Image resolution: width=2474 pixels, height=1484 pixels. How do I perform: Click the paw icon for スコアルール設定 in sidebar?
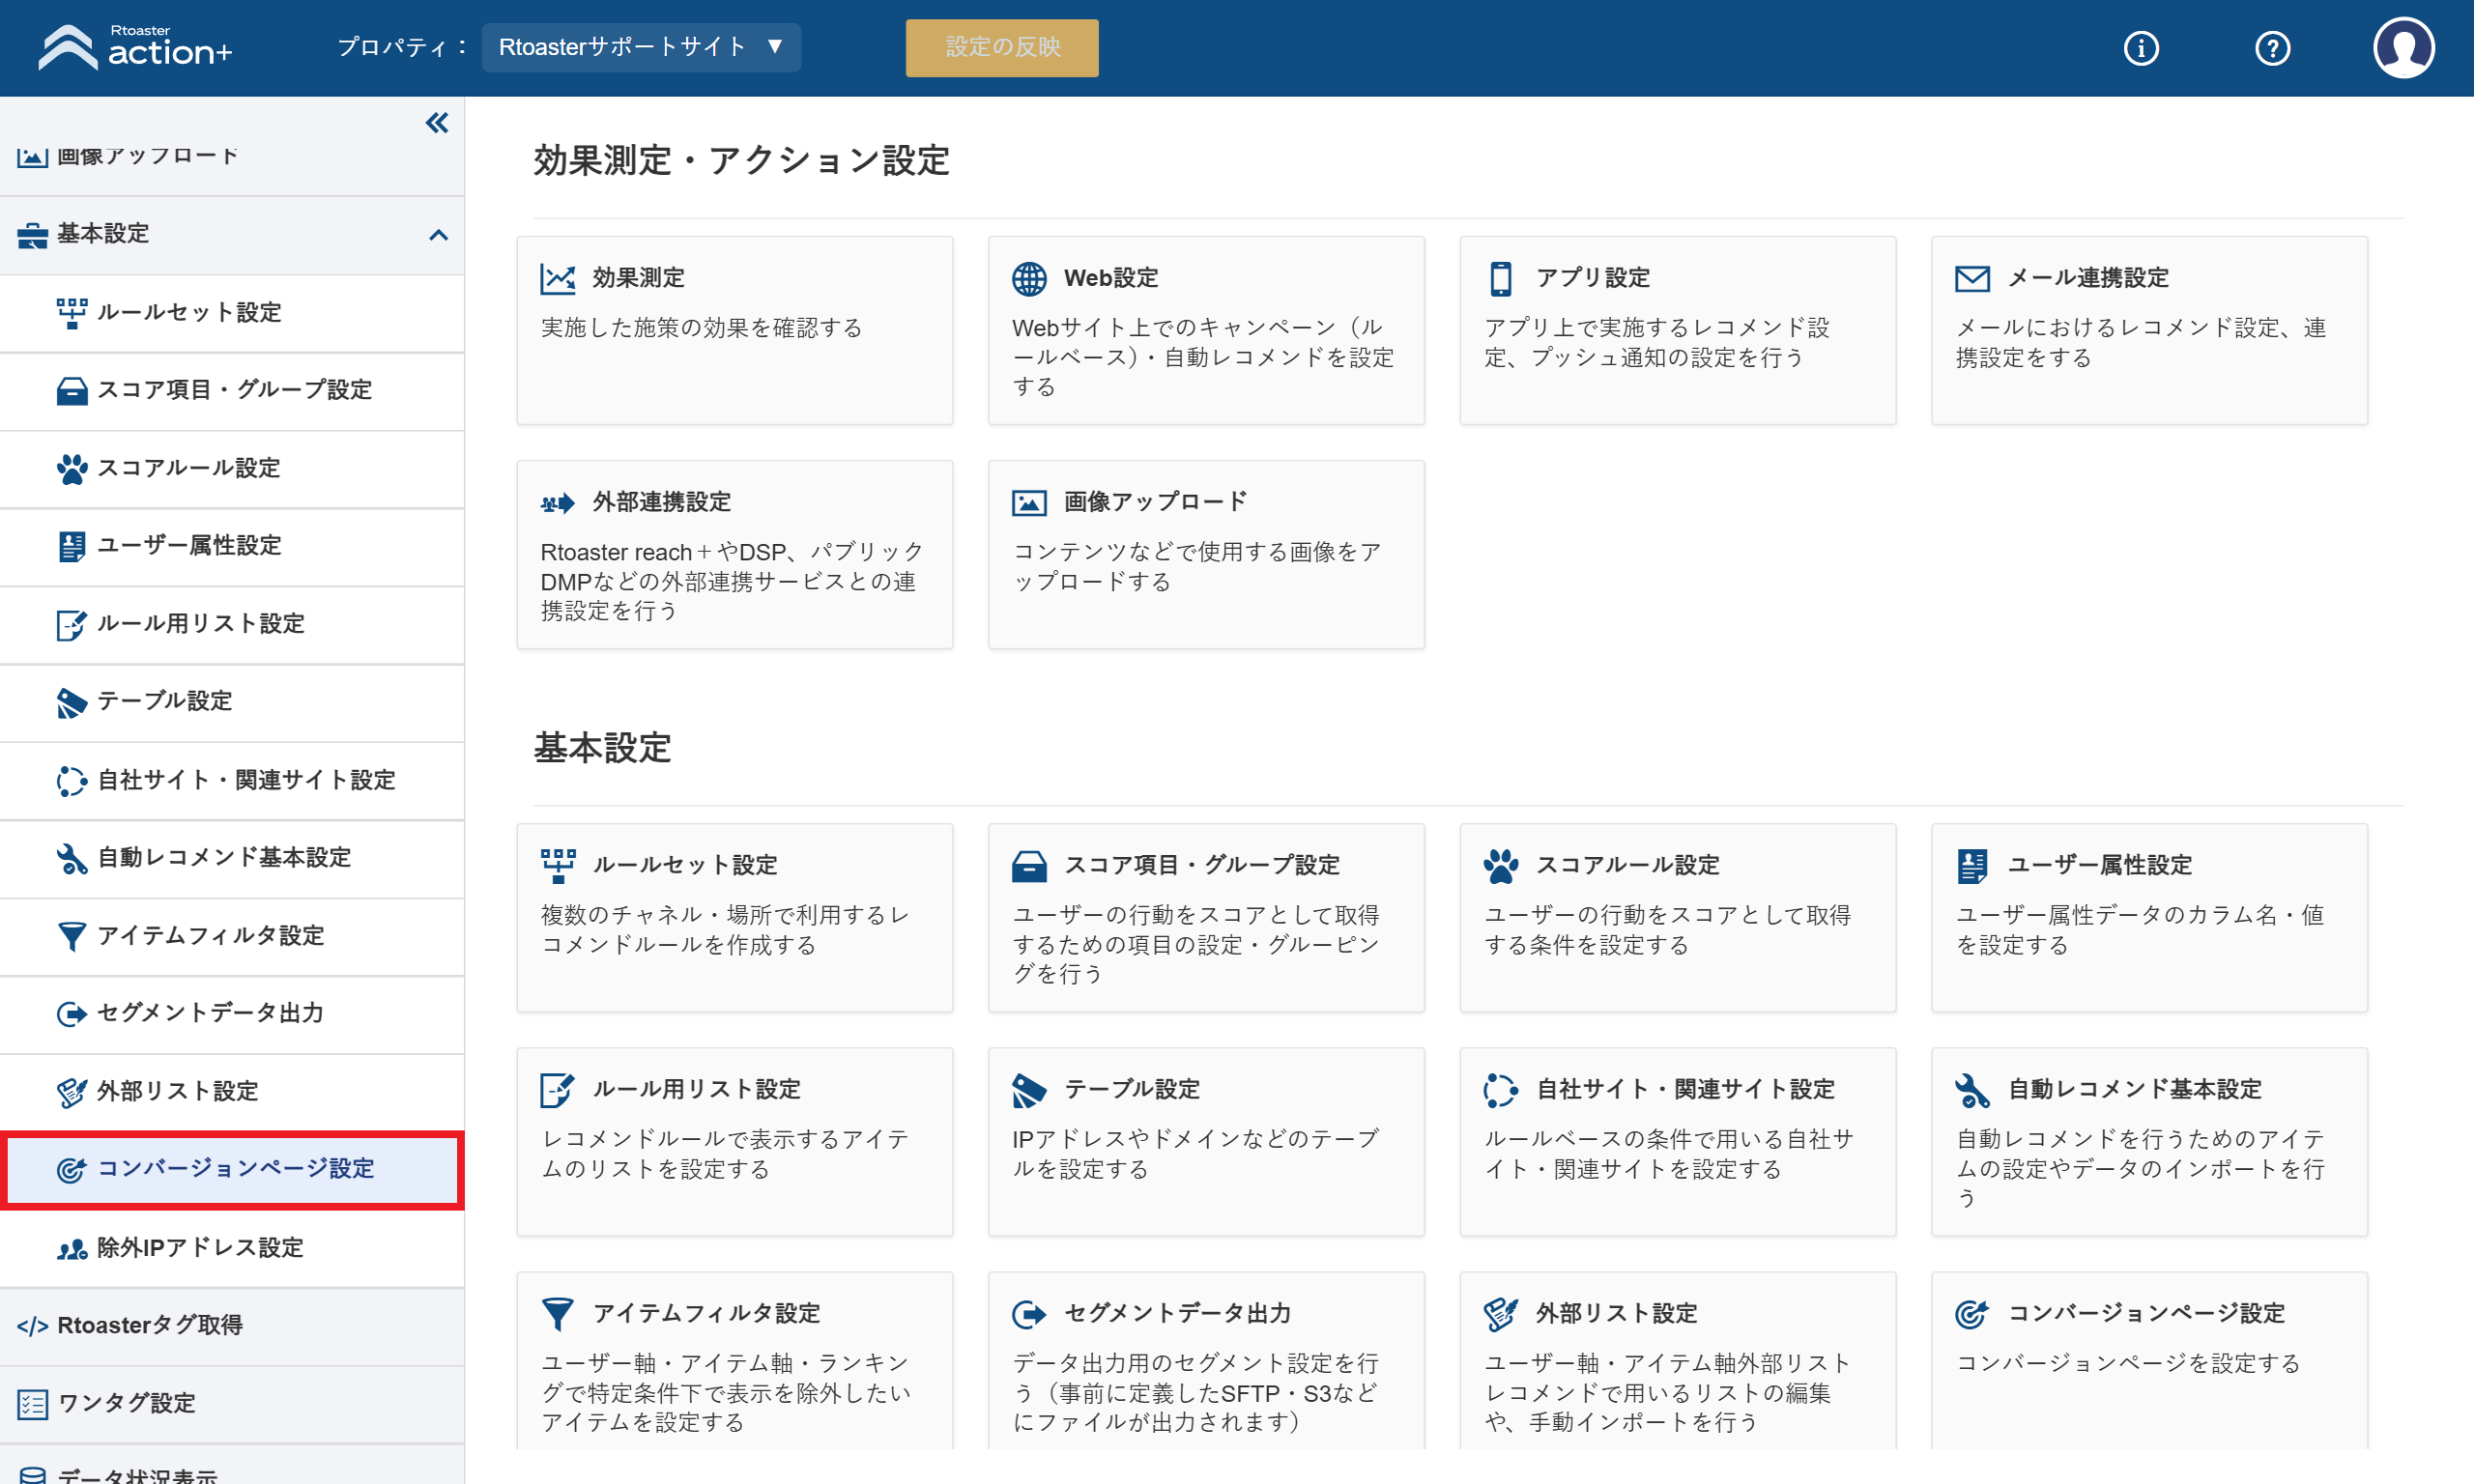click(x=72, y=469)
